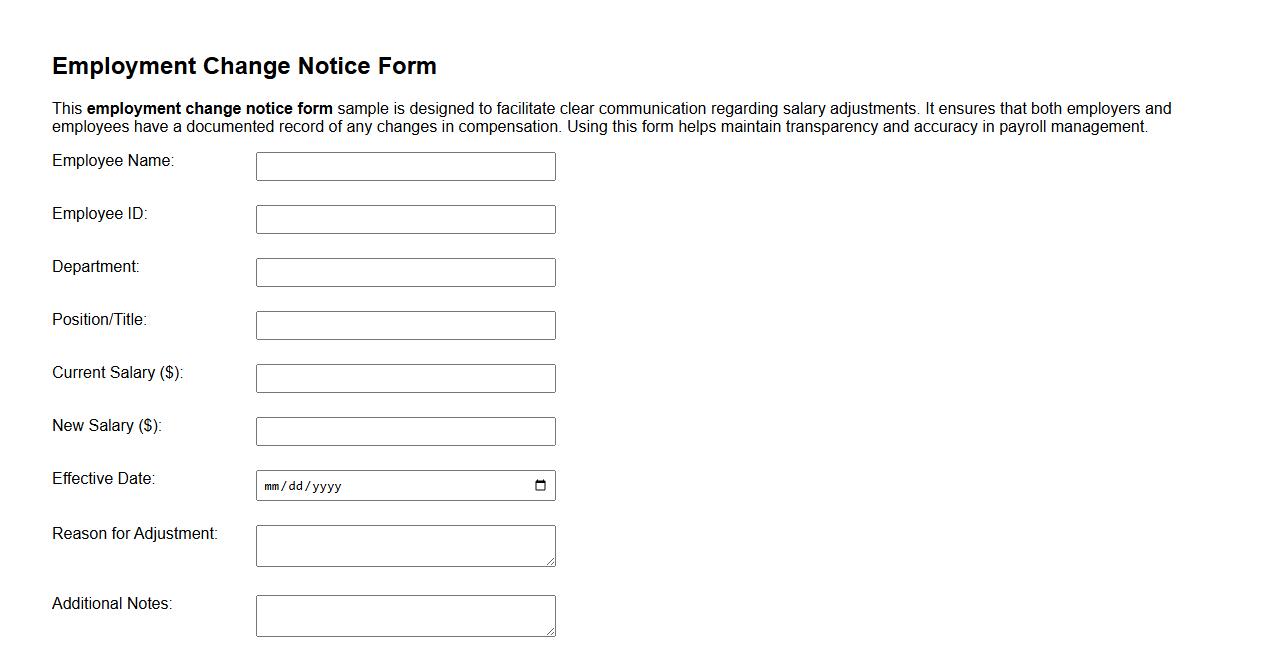The width and height of the screenshot is (1278, 650).
Task: Click the Employment Change Notice Form heading
Action: (244, 66)
